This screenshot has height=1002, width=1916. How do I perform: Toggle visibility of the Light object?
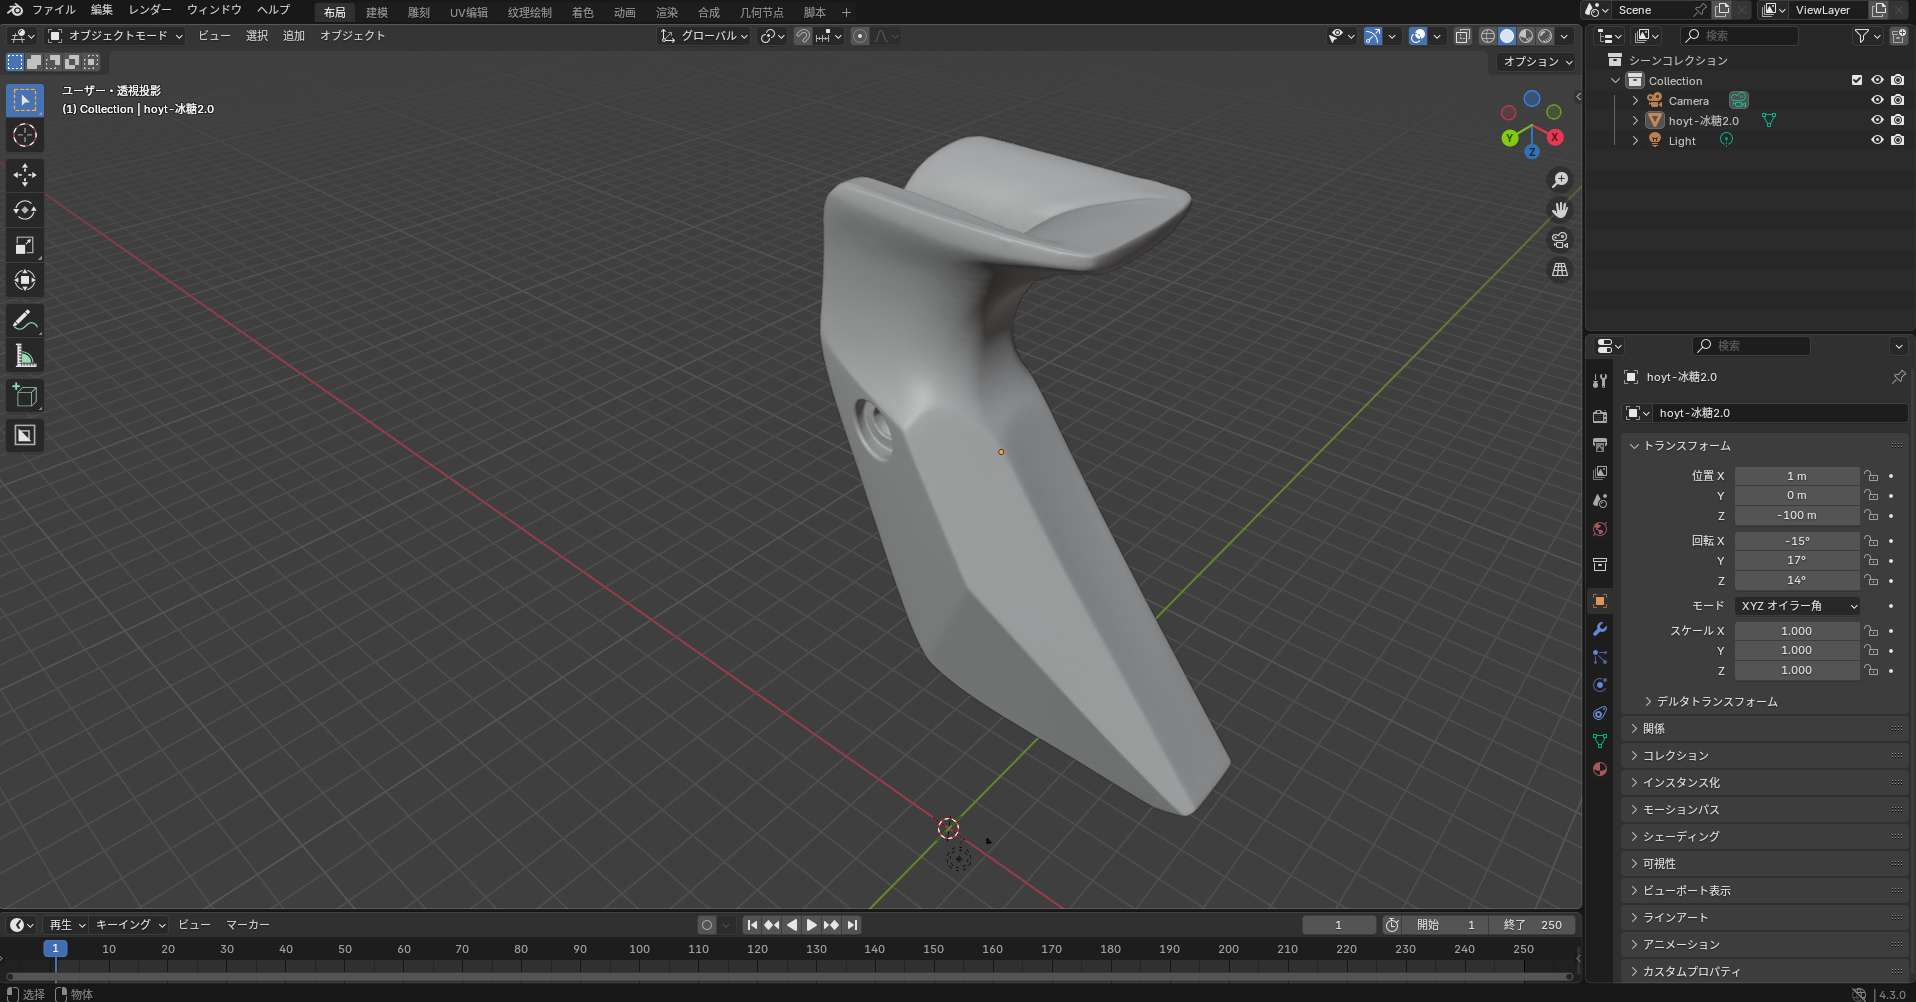pos(1877,140)
